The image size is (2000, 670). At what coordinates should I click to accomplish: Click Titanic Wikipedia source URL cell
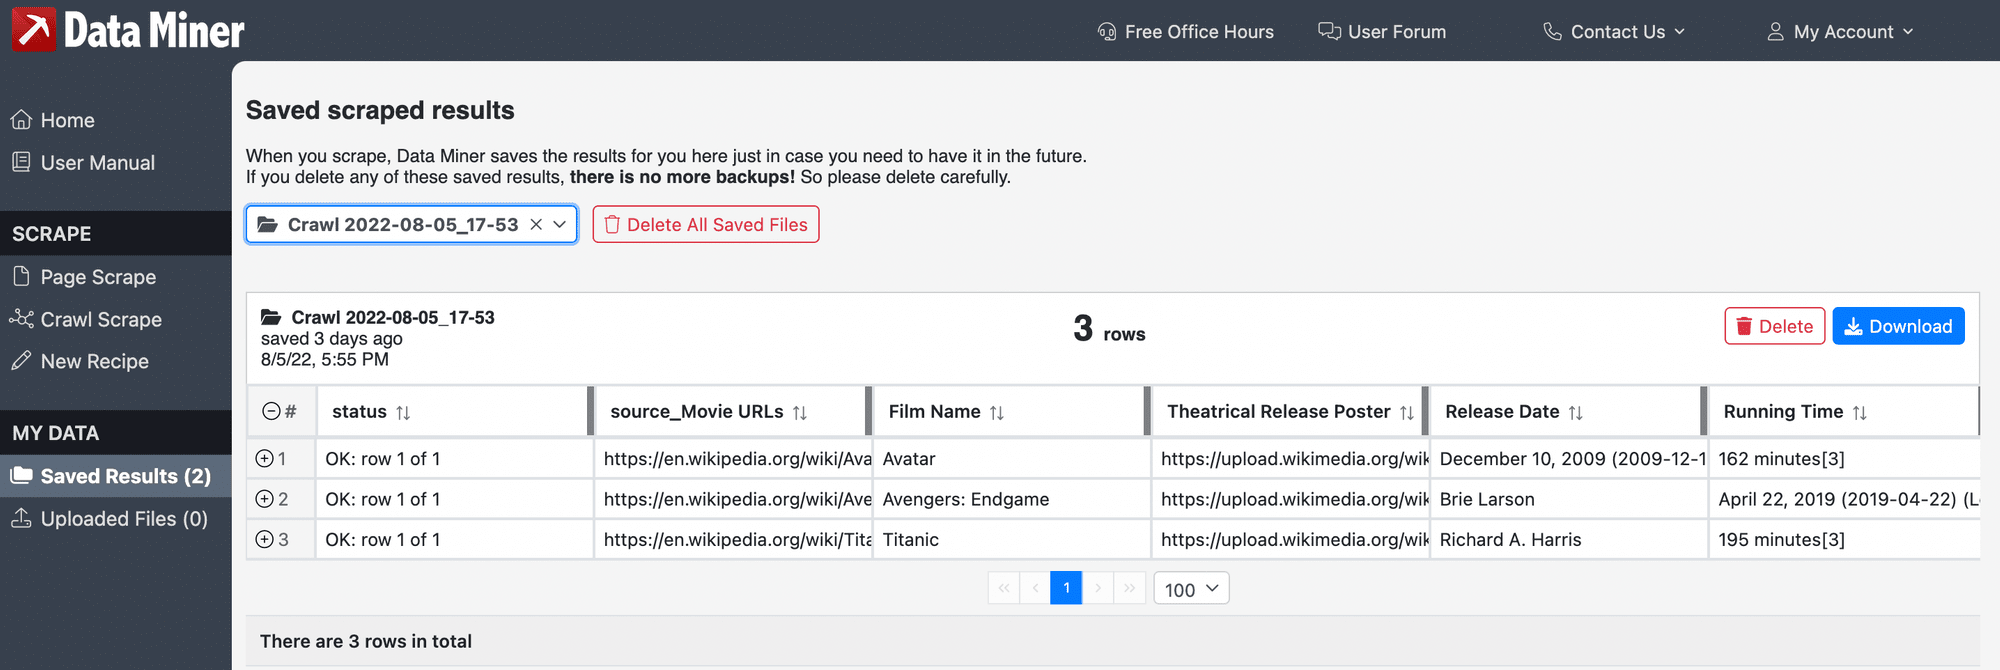(733, 539)
